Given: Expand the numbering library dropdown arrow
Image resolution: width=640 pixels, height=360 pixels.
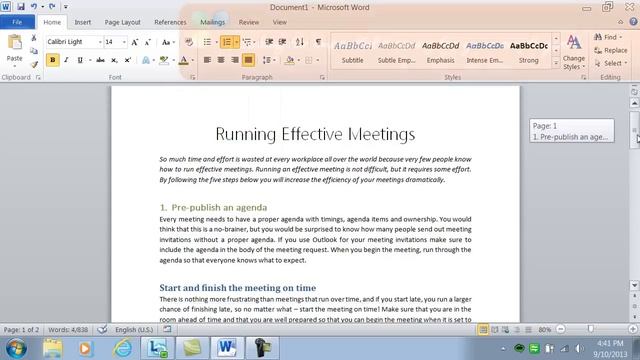Looking at the screenshot, I should click(236, 42).
